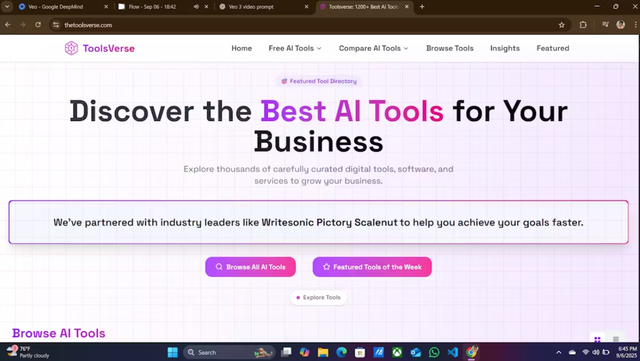This screenshot has height=361, width=640.
Task: Show hidden system tray icons chevron
Action: 558,352
